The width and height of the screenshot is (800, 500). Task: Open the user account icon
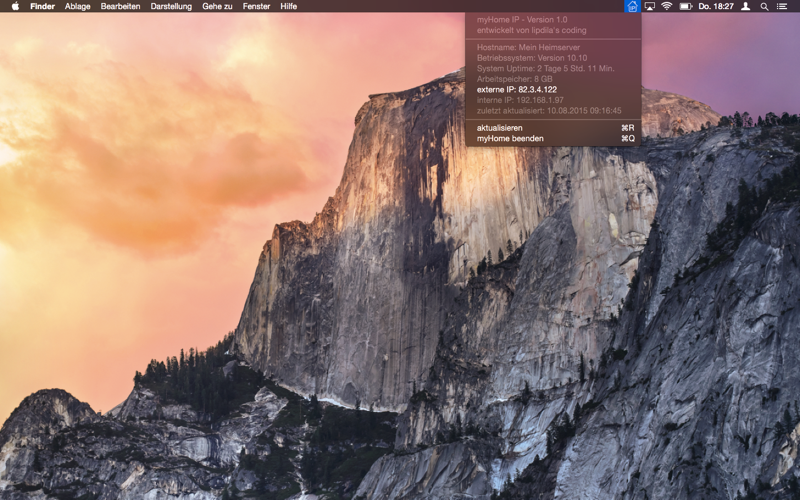click(x=745, y=6)
